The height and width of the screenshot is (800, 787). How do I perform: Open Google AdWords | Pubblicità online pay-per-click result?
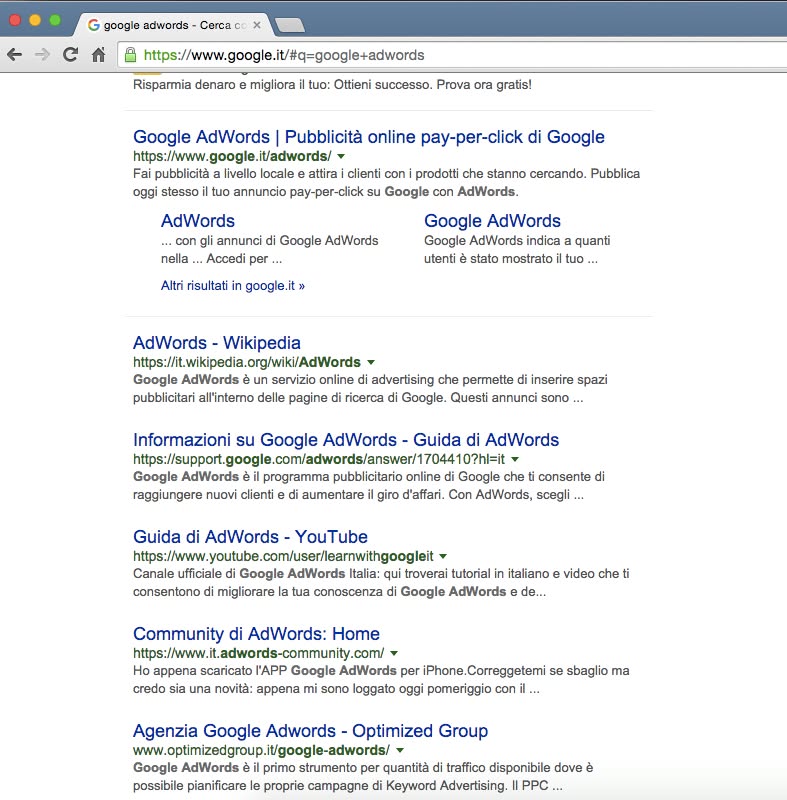[x=369, y=137]
